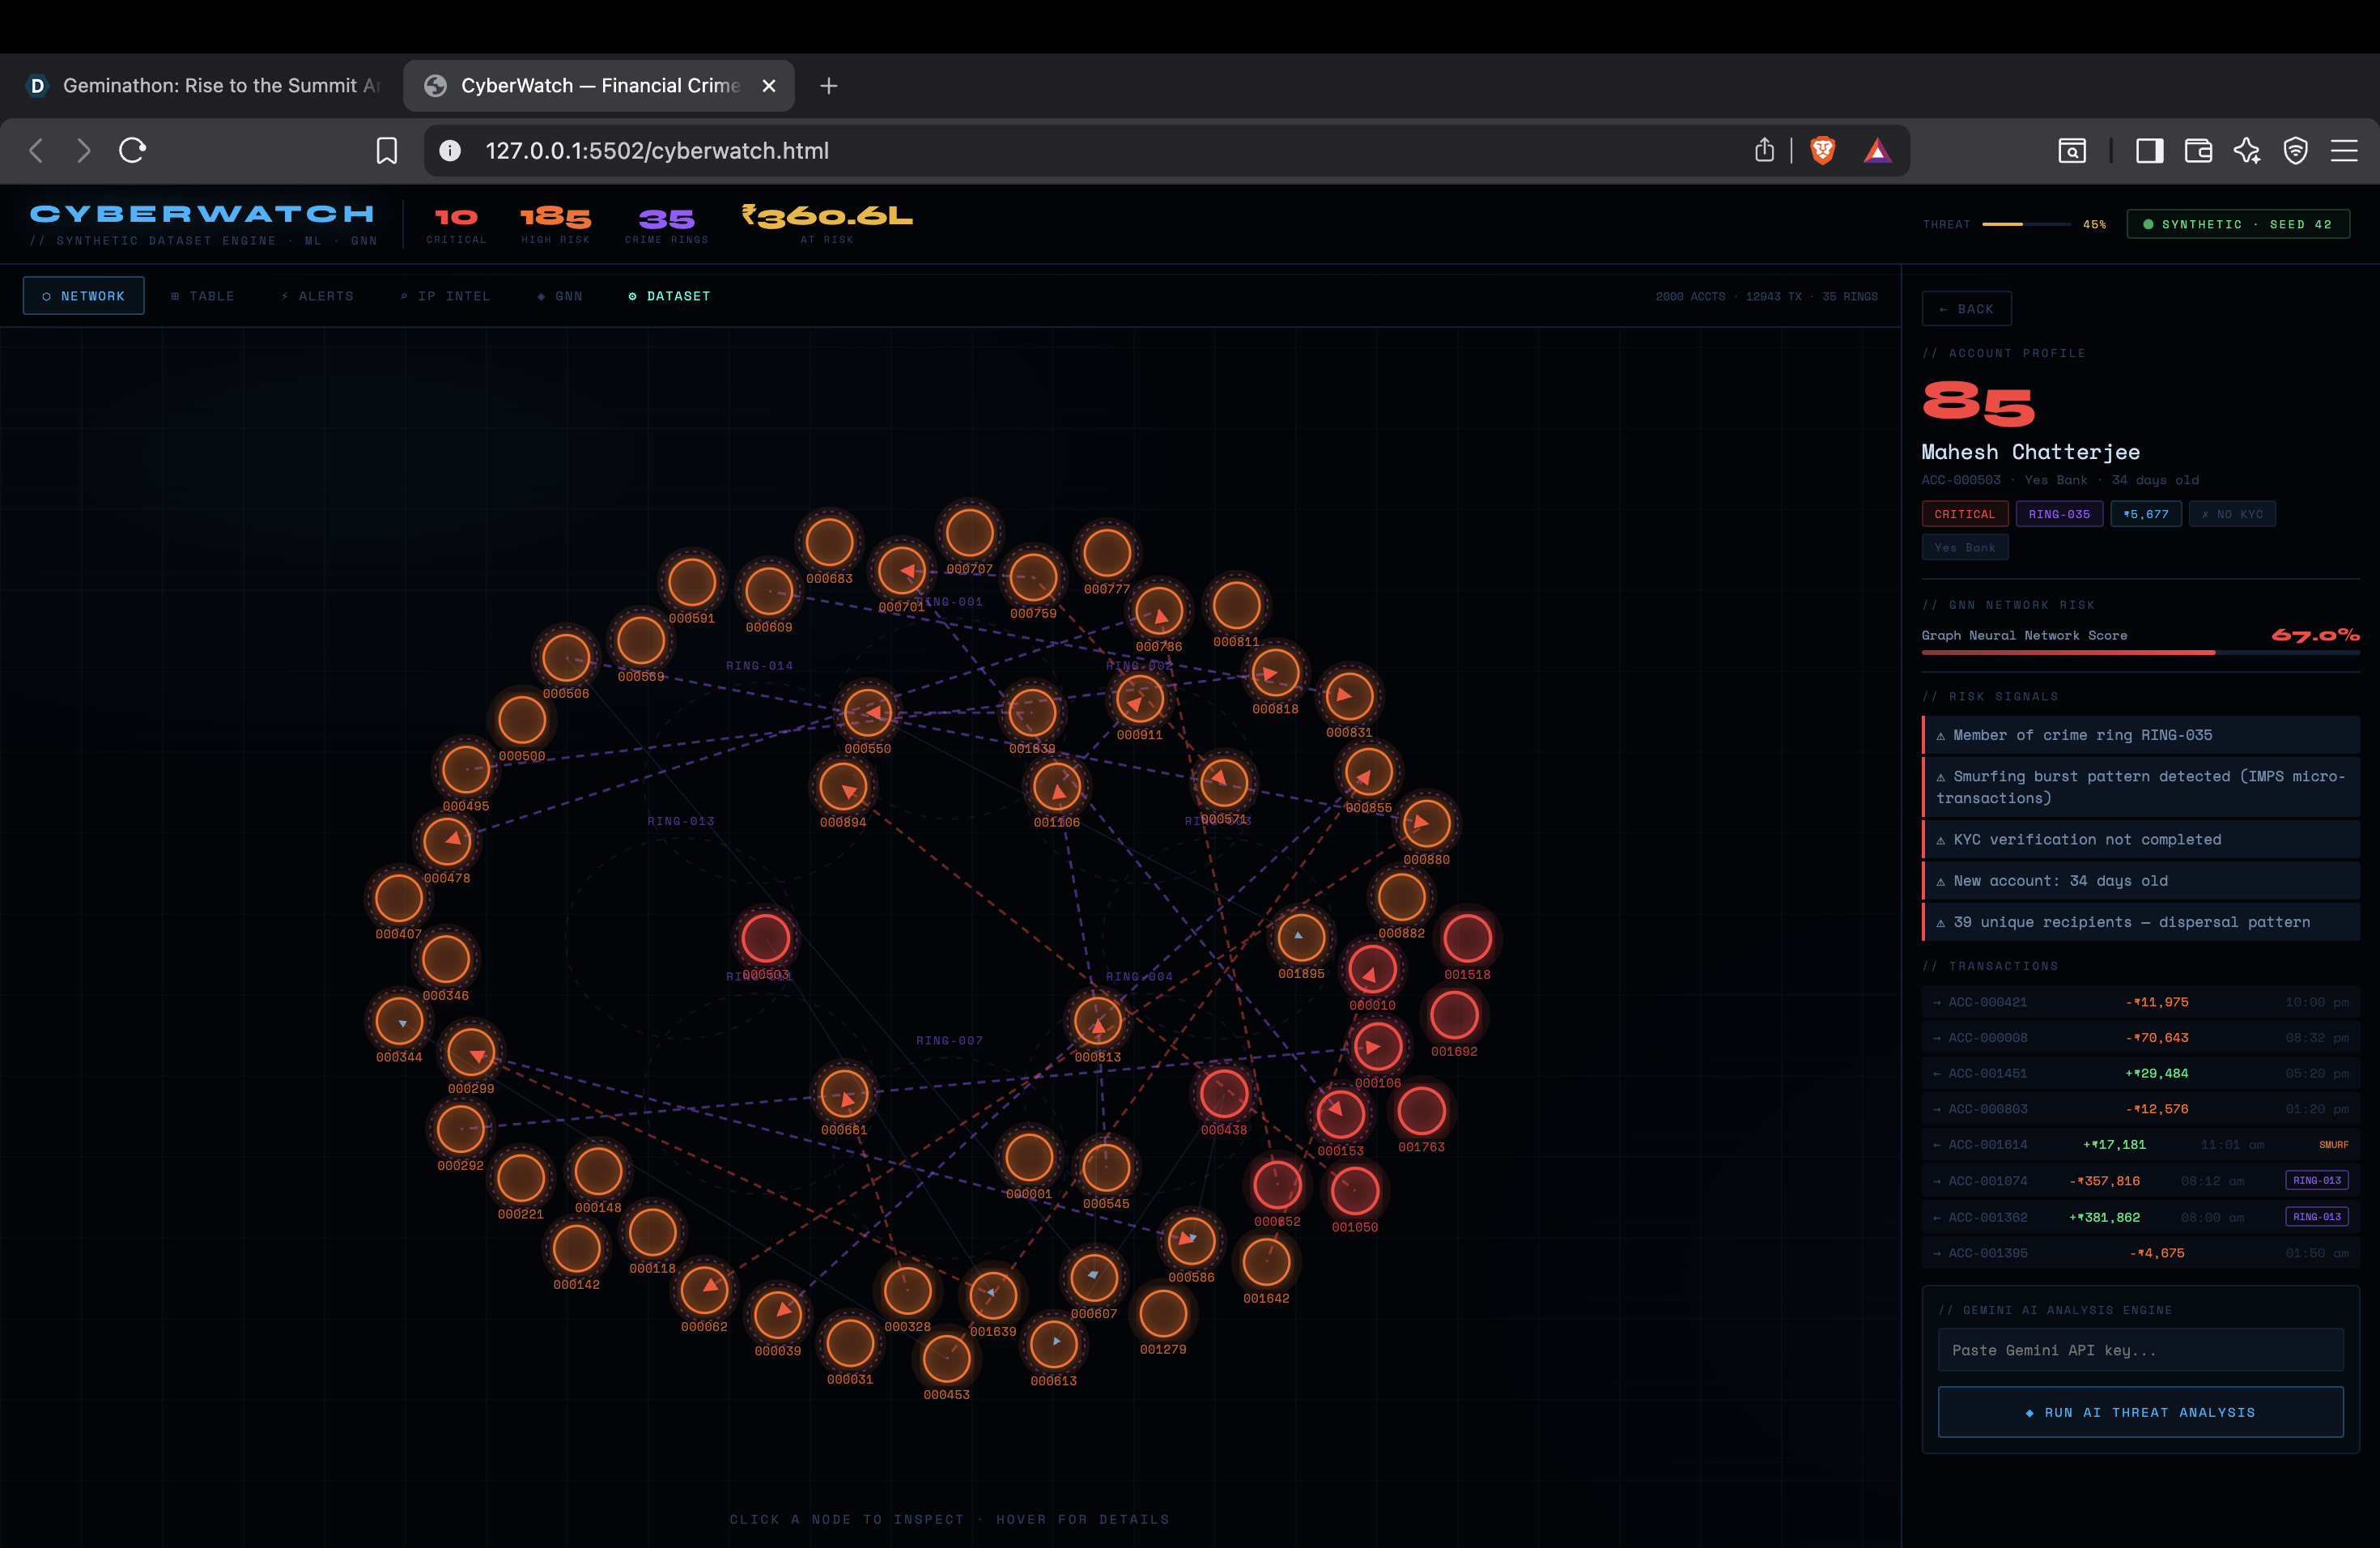The width and height of the screenshot is (2380, 1548).
Task: Click the bookmark icon in the toolbar
Action: tap(386, 150)
